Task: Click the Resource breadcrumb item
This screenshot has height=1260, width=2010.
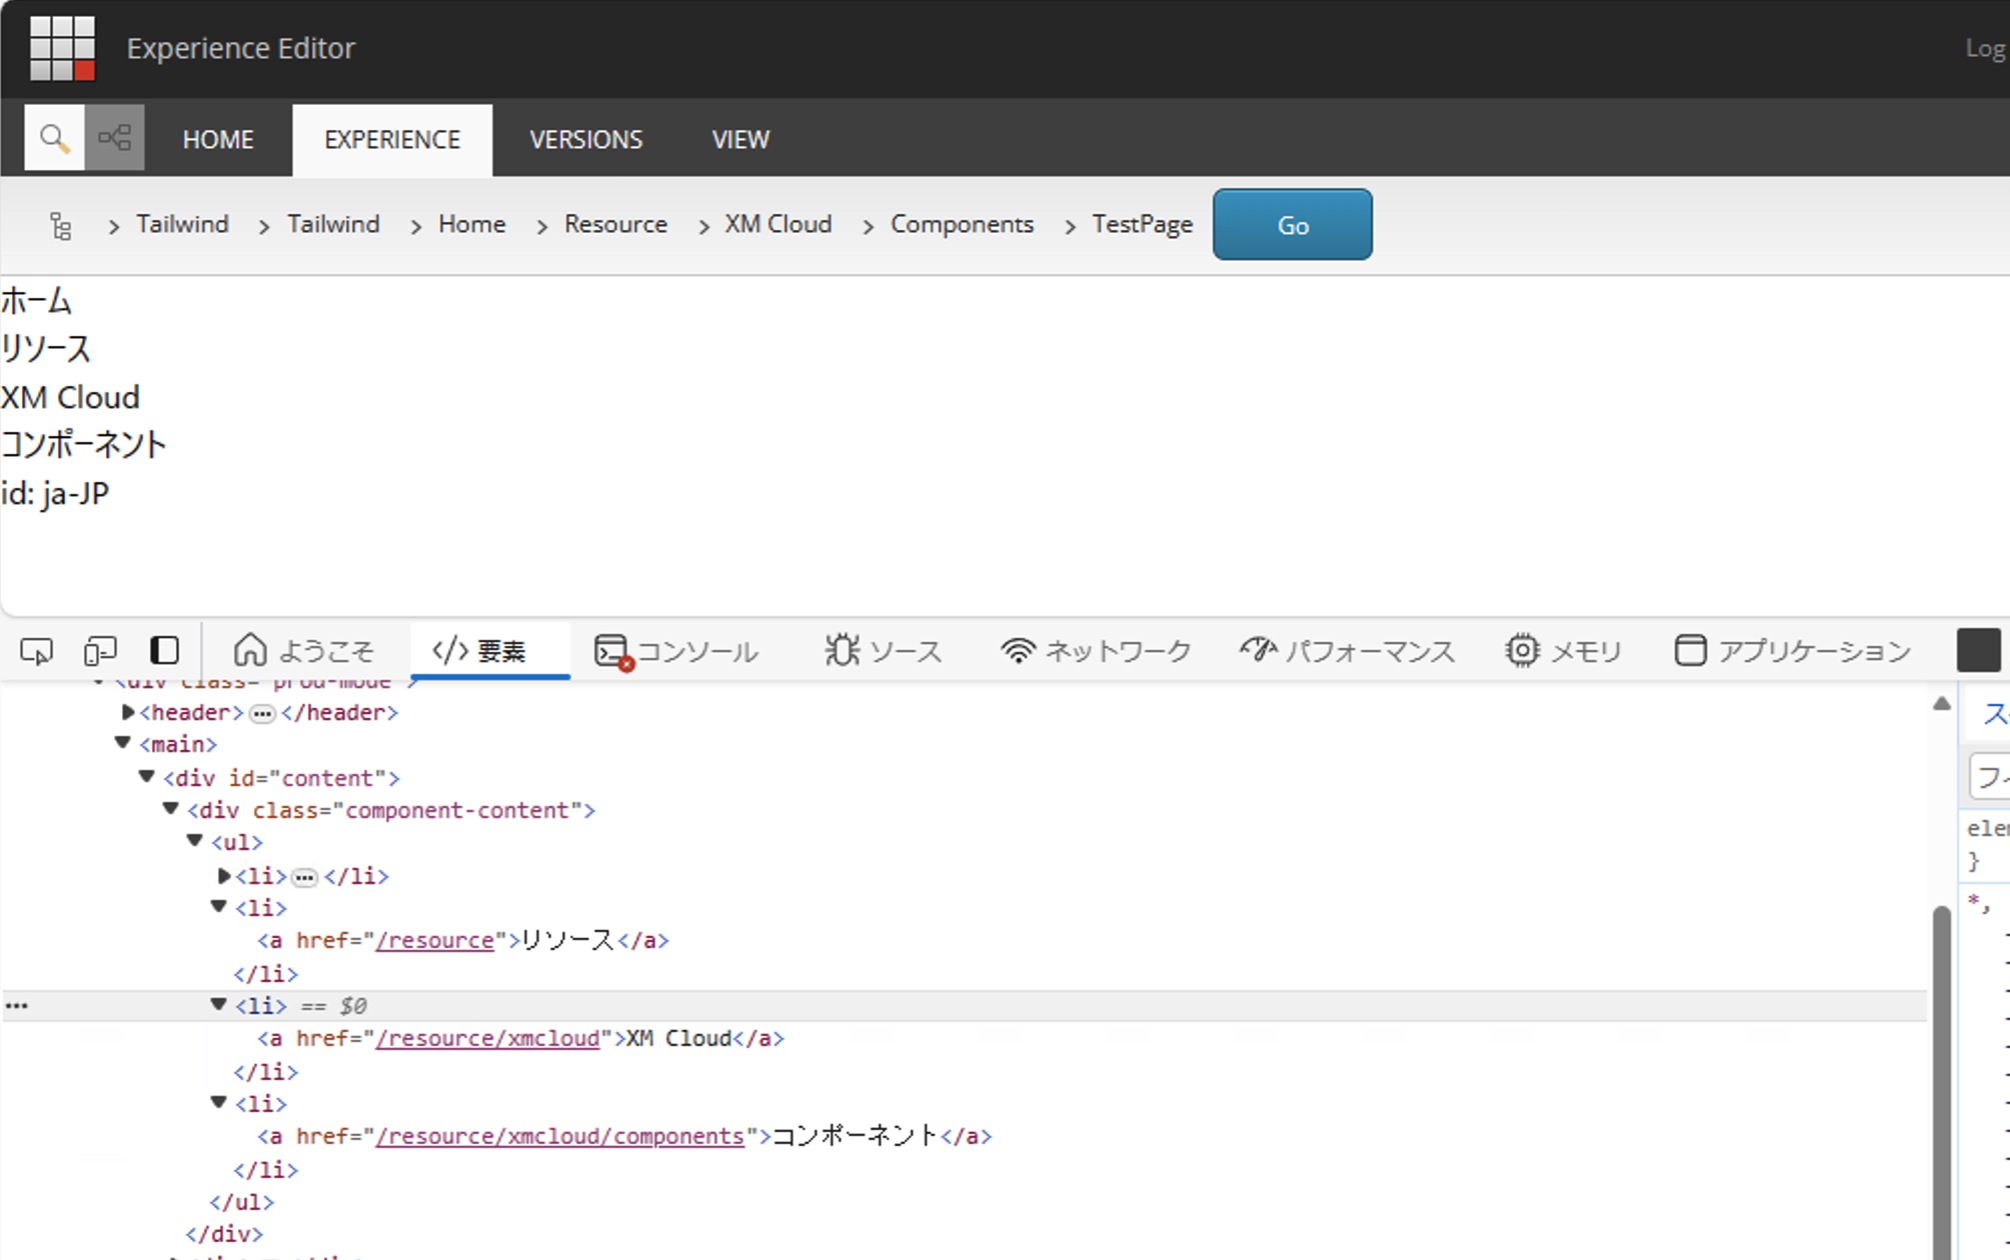Action: pyautogui.click(x=616, y=224)
